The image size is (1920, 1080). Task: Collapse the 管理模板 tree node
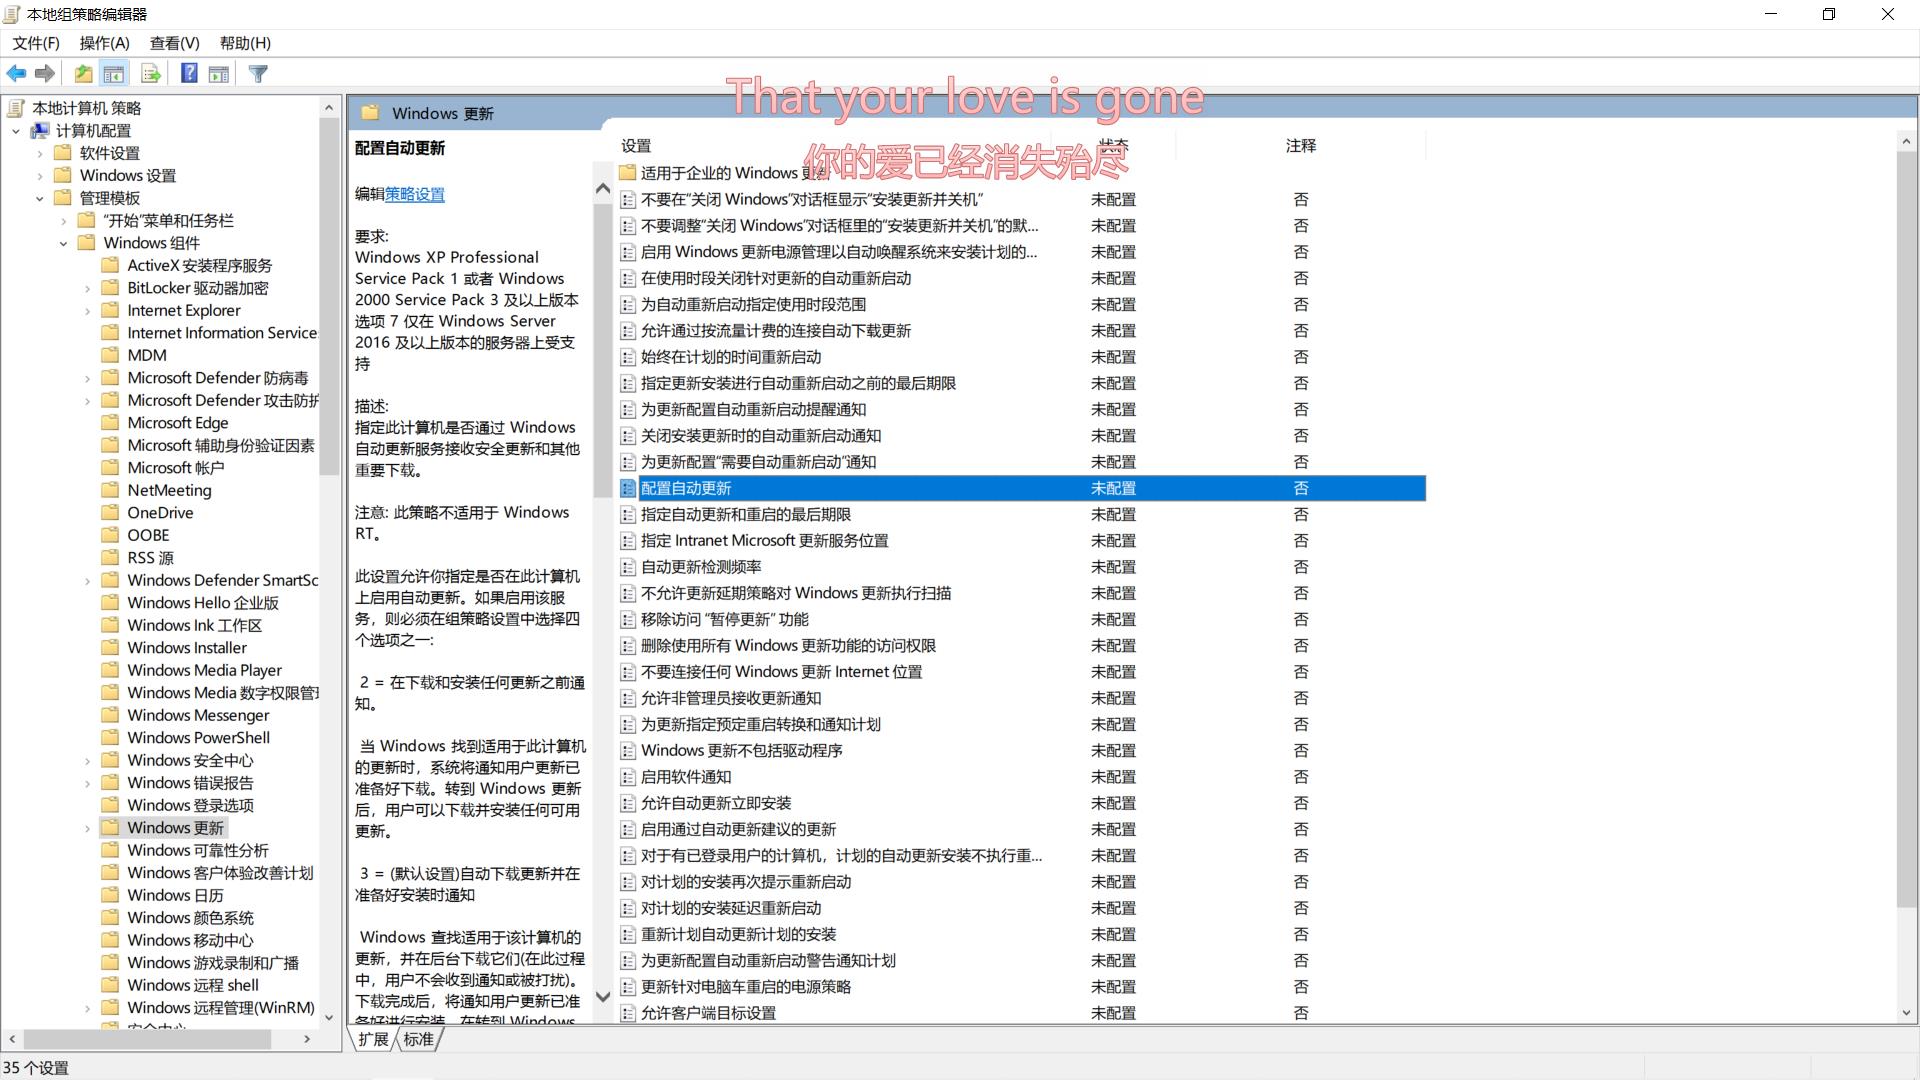(x=40, y=198)
